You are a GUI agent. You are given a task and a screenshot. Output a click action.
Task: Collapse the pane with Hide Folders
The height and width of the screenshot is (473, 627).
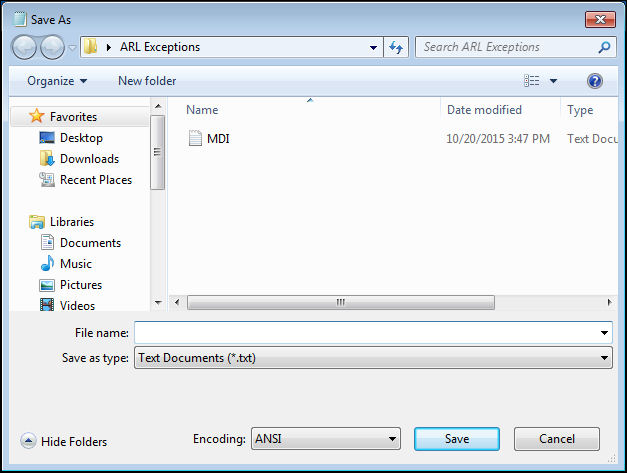coord(64,441)
